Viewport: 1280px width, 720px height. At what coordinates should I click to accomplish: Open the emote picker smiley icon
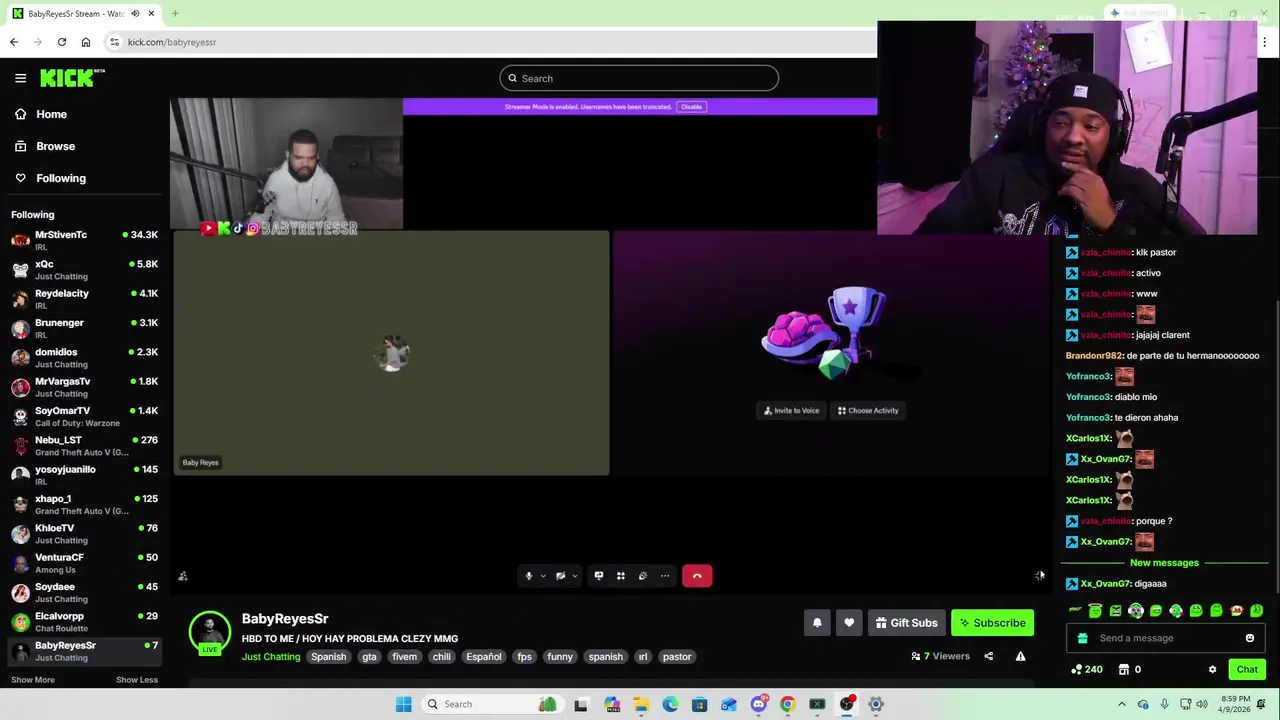1250,638
